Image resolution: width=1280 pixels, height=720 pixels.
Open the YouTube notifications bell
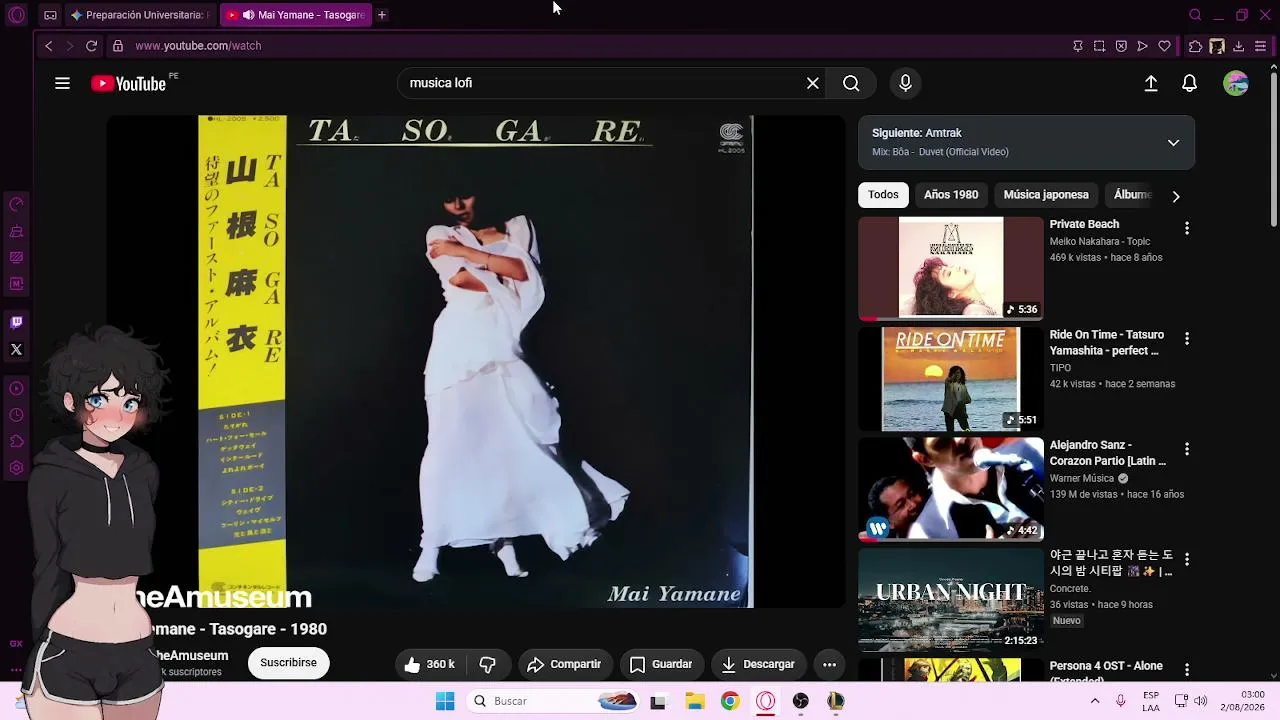pos(1189,84)
